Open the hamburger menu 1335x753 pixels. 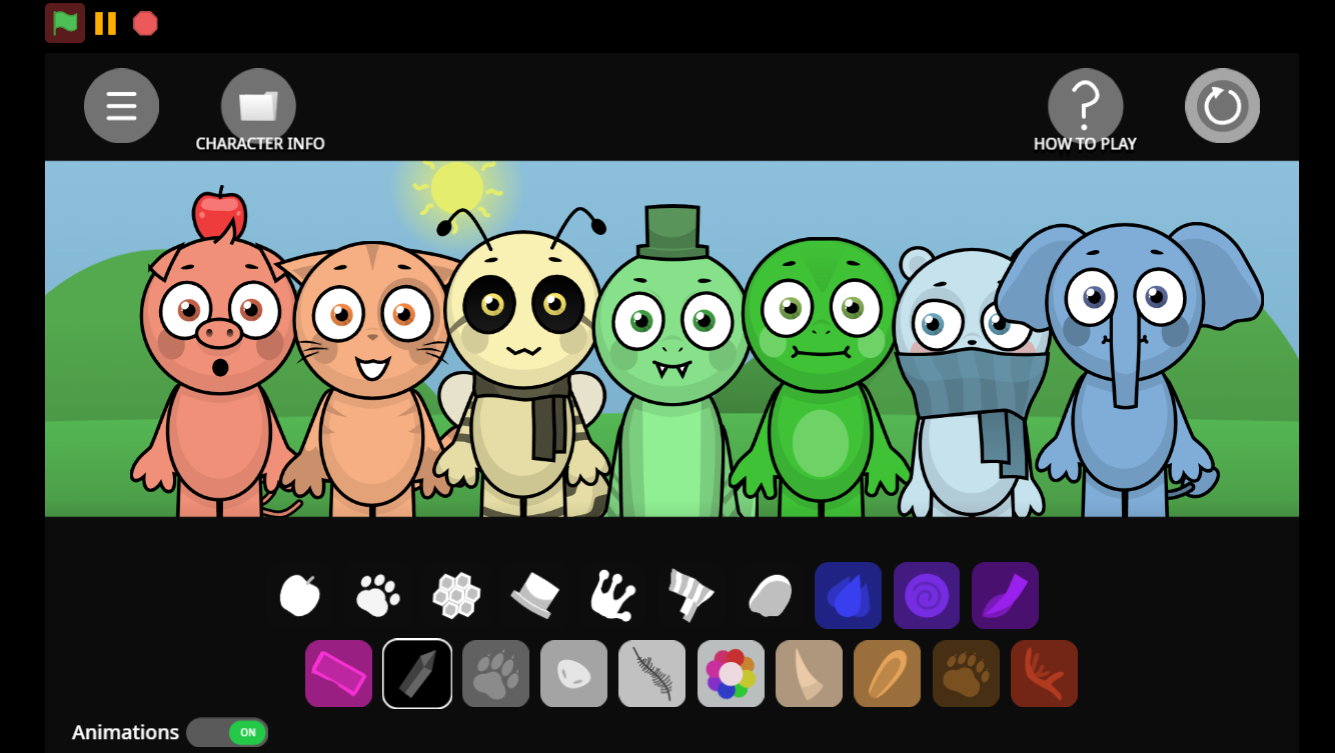click(x=121, y=106)
